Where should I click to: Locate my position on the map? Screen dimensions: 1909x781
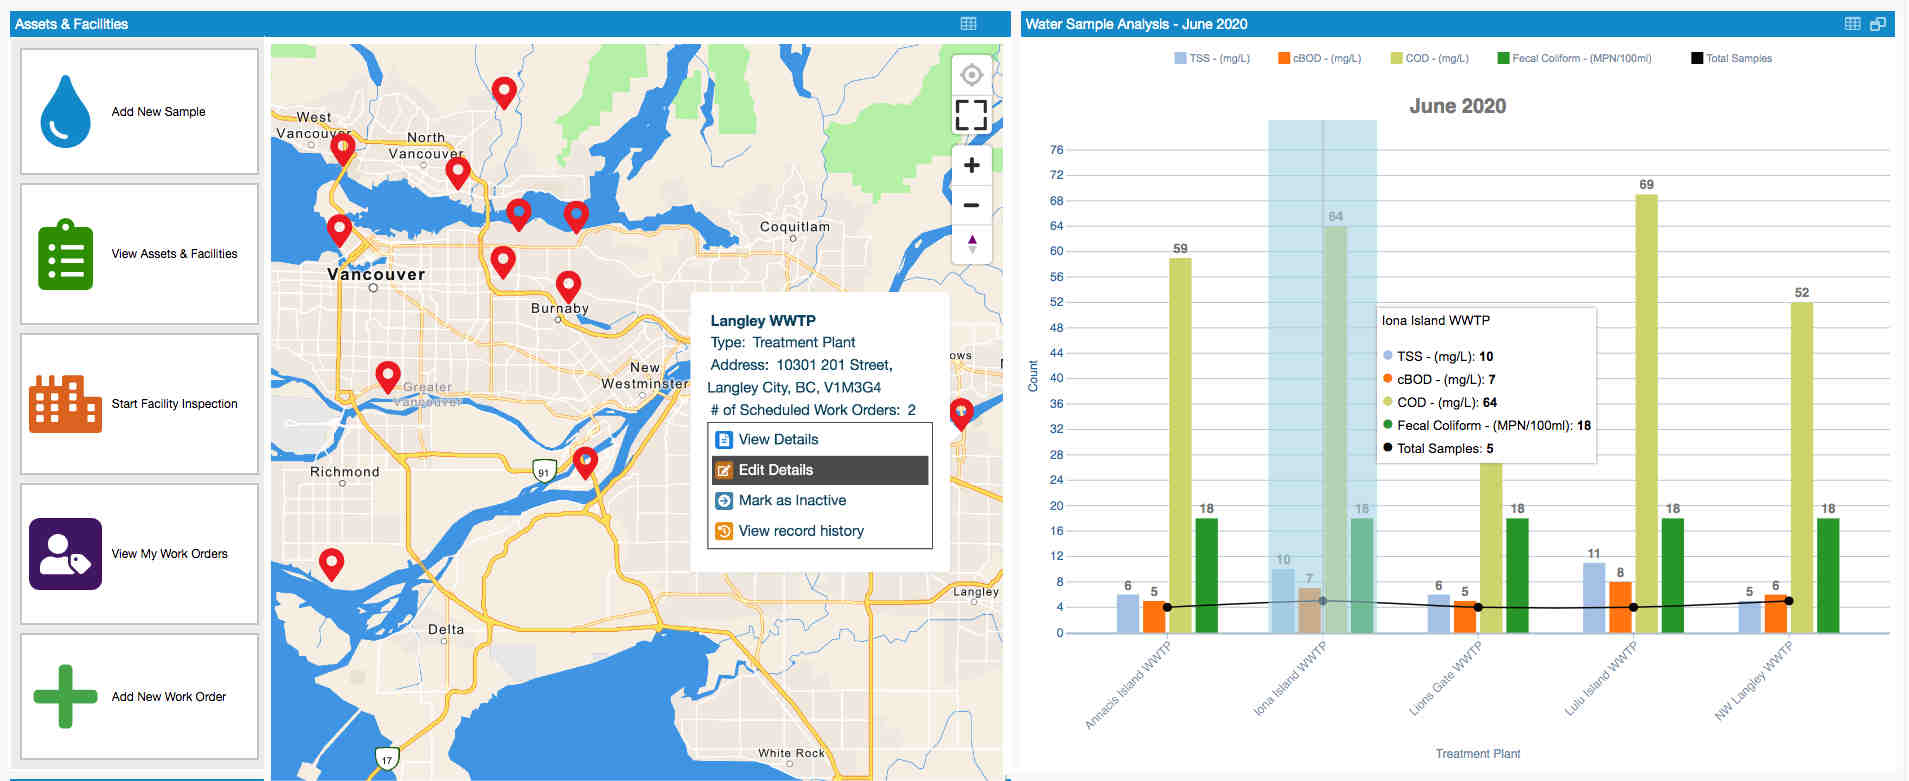pos(971,75)
